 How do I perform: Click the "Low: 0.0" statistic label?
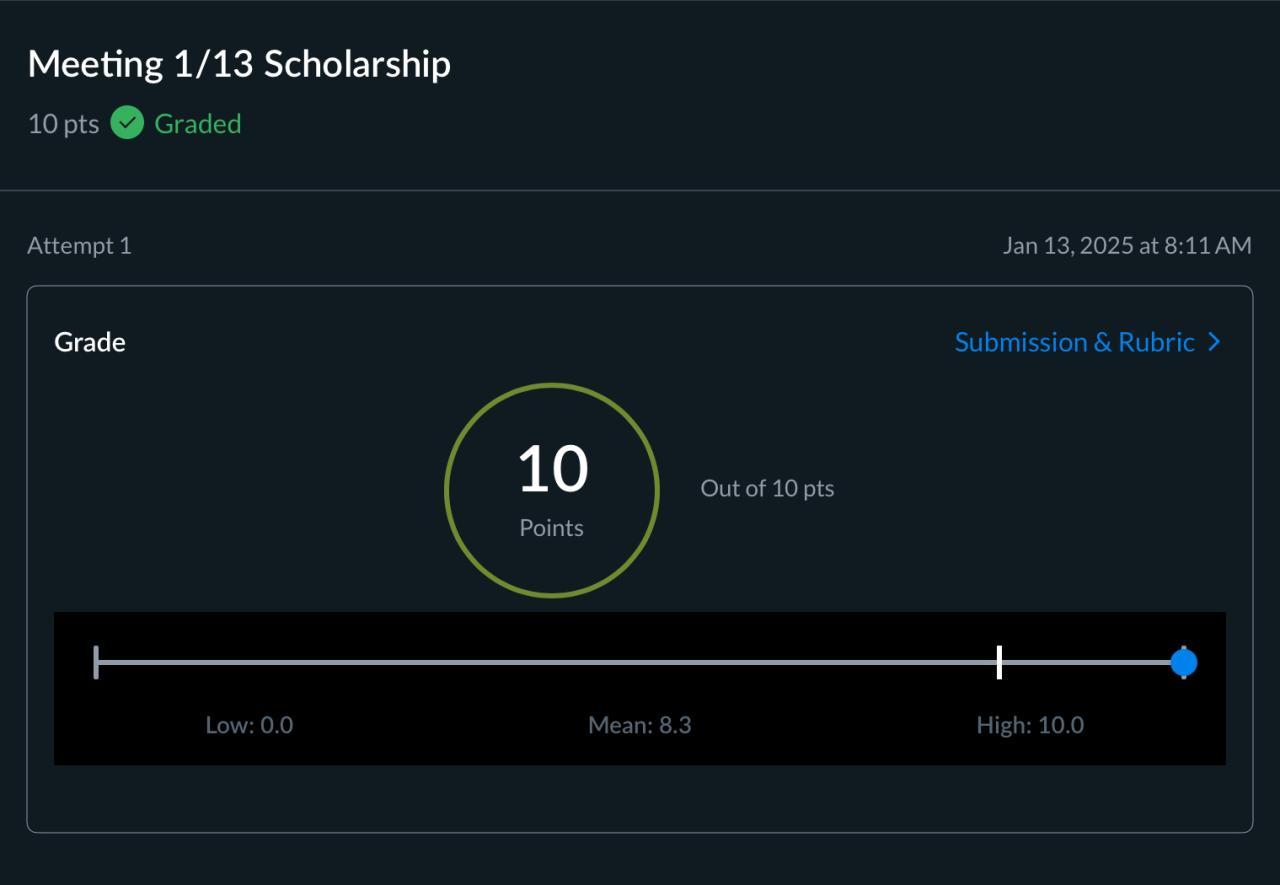click(249, 725)
